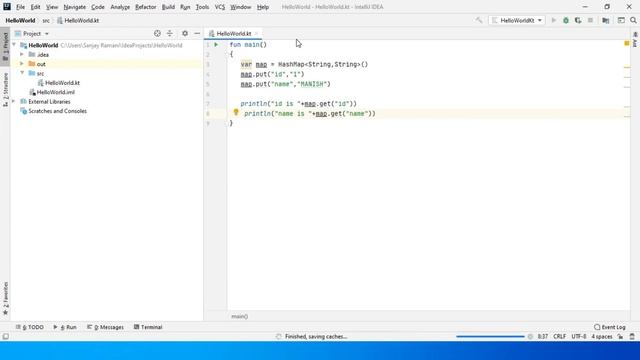
Task: Open Project panel settings gear
Action: coord(185,33)
